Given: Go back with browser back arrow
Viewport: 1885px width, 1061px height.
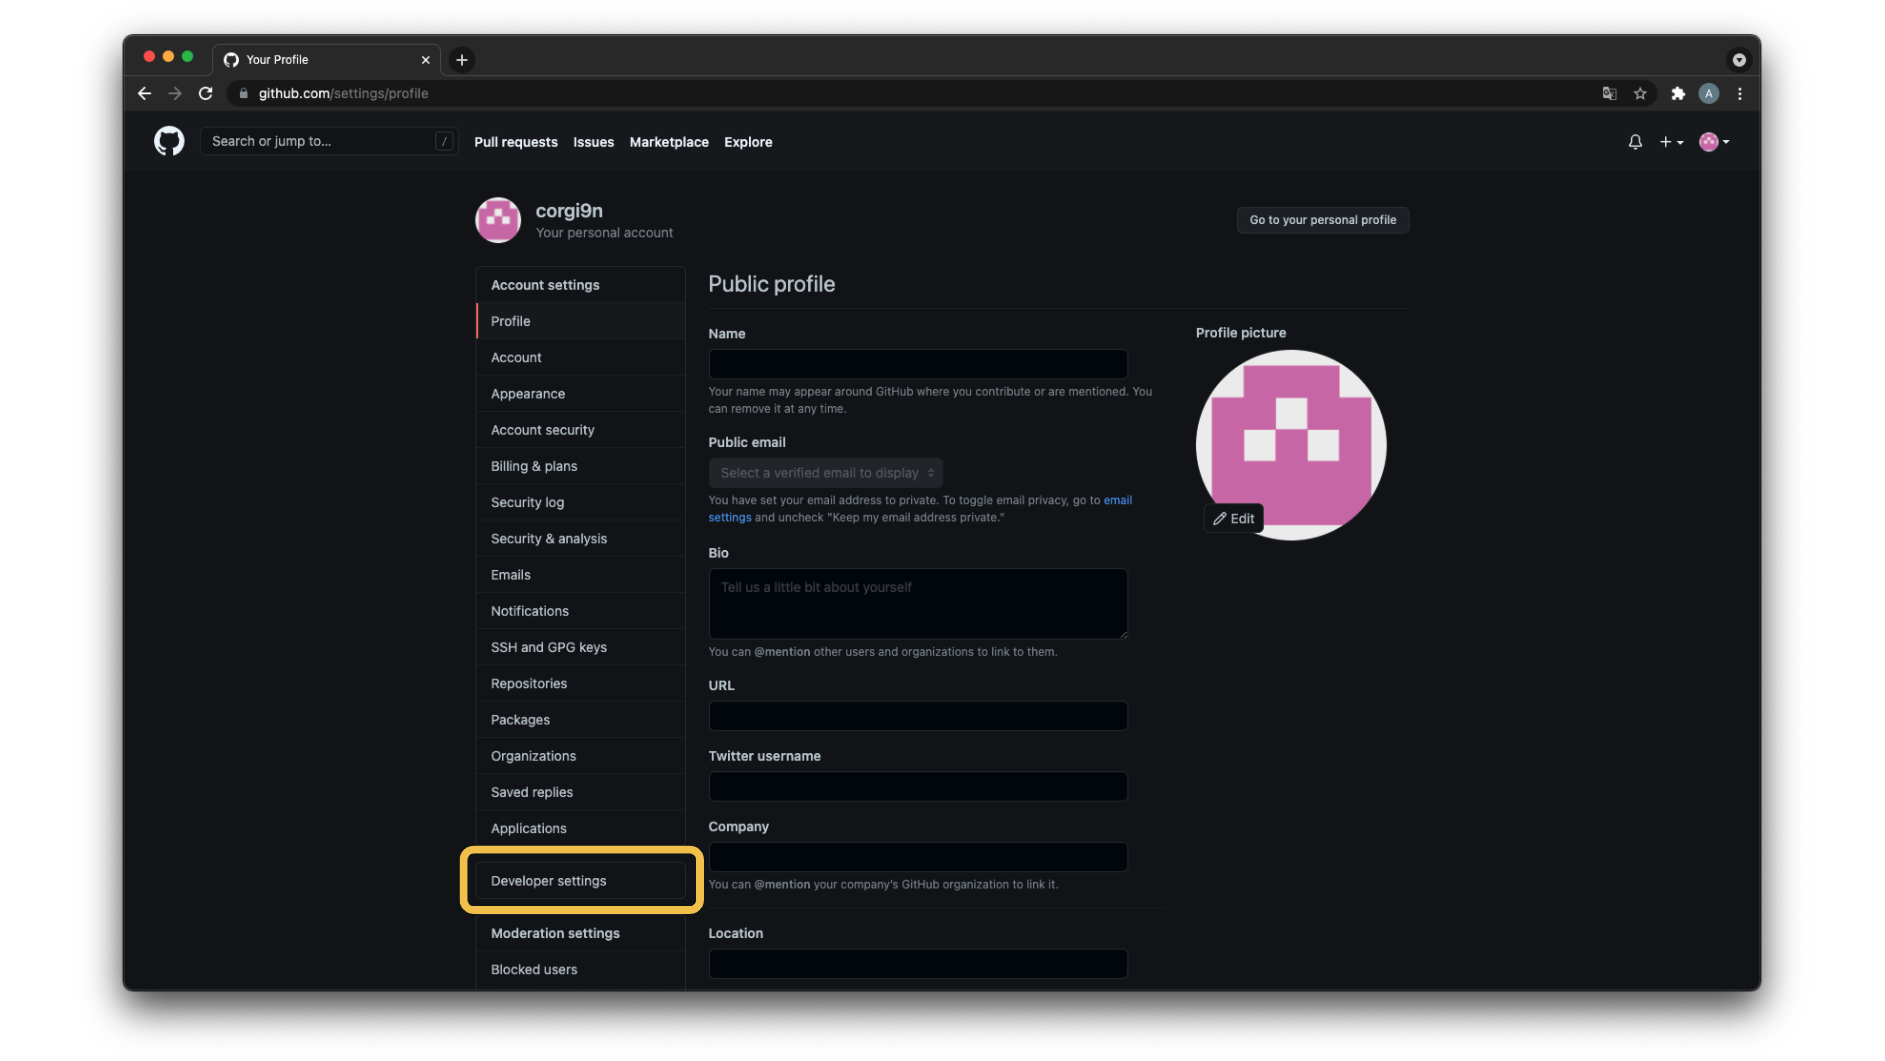Looking at the screenshot, I should pos(144,93).
